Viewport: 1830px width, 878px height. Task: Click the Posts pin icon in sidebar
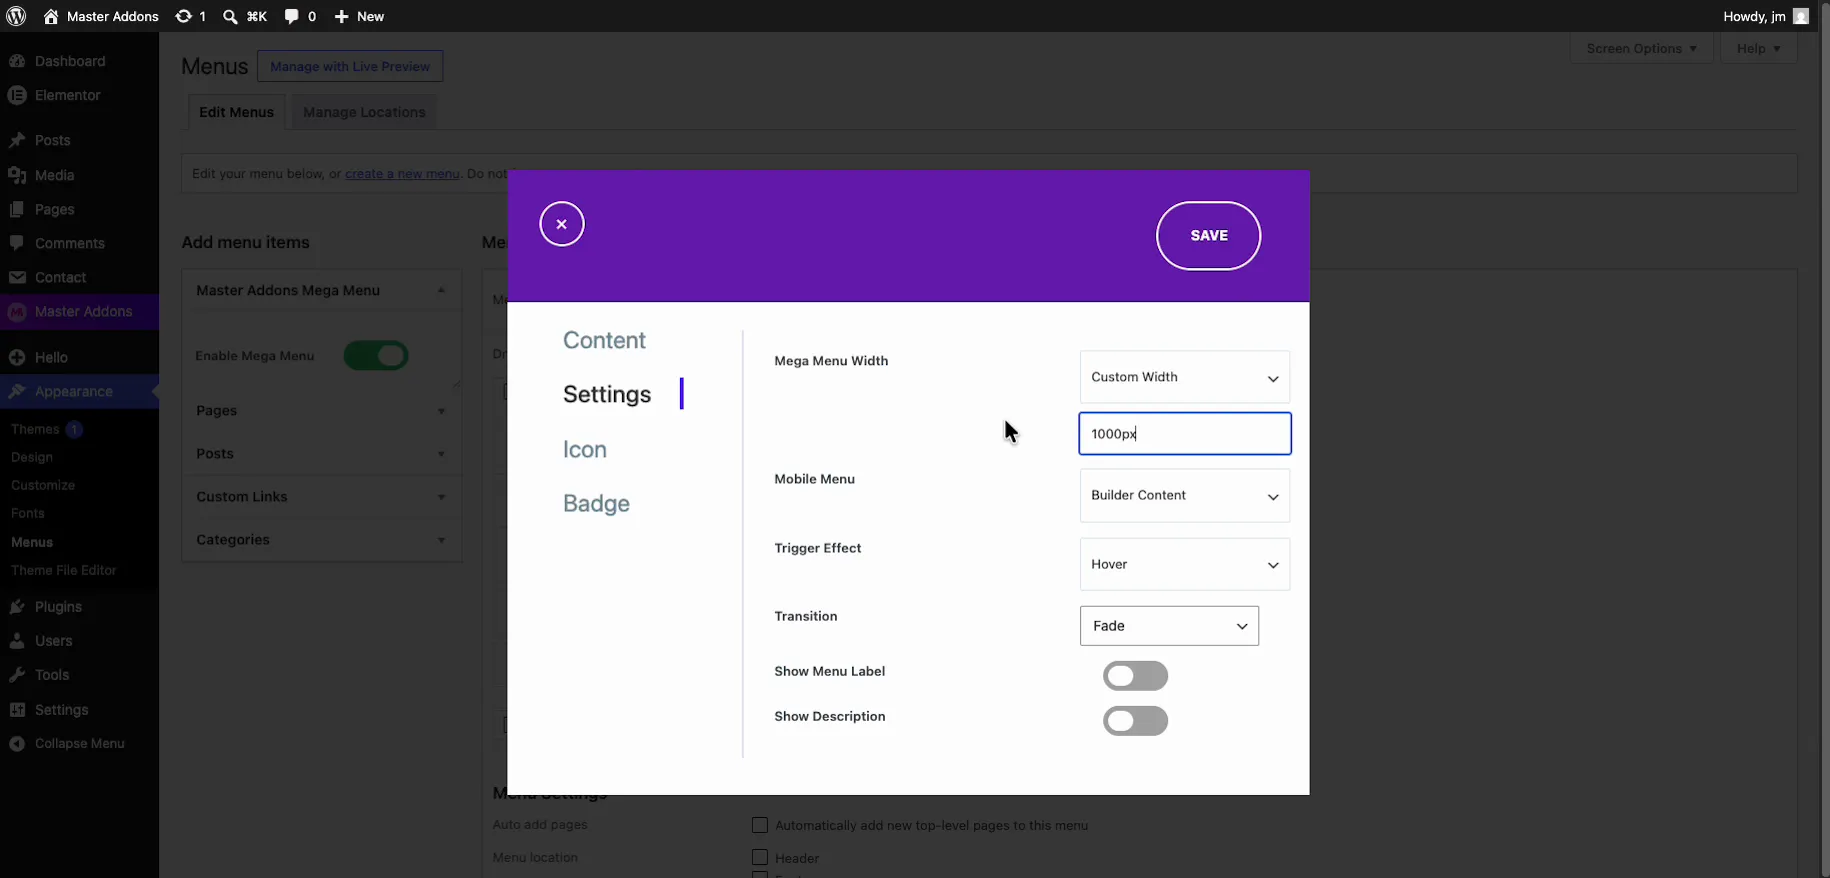tap(17, 140)
